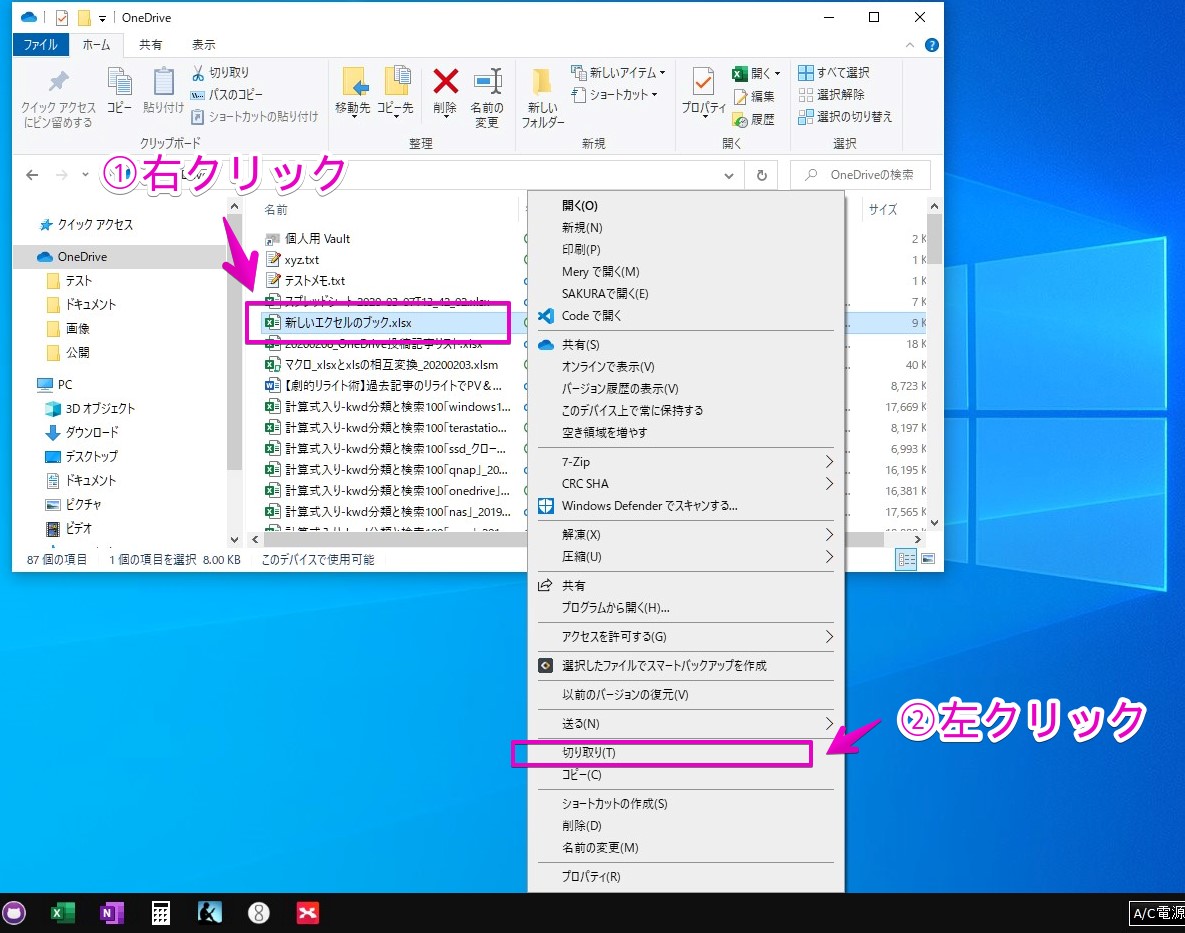Image resolution: width=1185 pixels, height=933 pixels.
Task: Collapse the ribbon with the chevron
Action: (909, 45)
